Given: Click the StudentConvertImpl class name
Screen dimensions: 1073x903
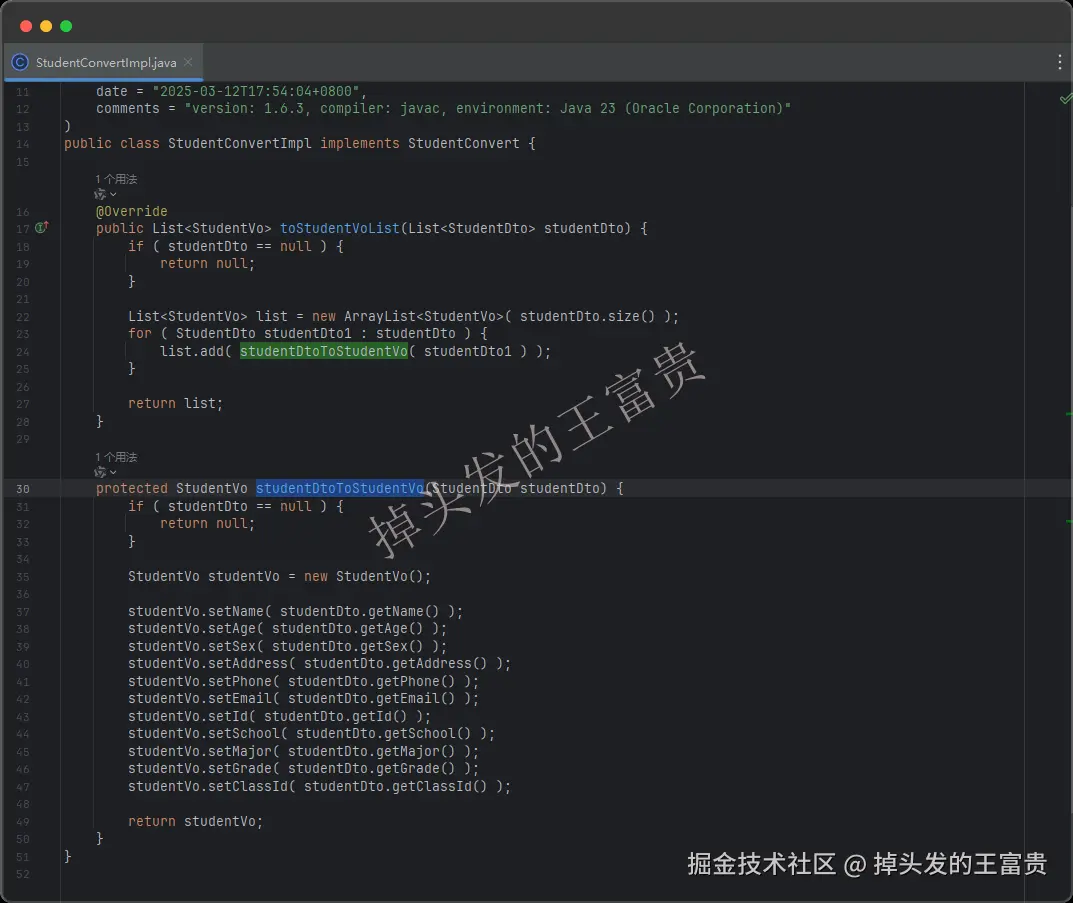Looking at the screenshot, I should point(240,144).
